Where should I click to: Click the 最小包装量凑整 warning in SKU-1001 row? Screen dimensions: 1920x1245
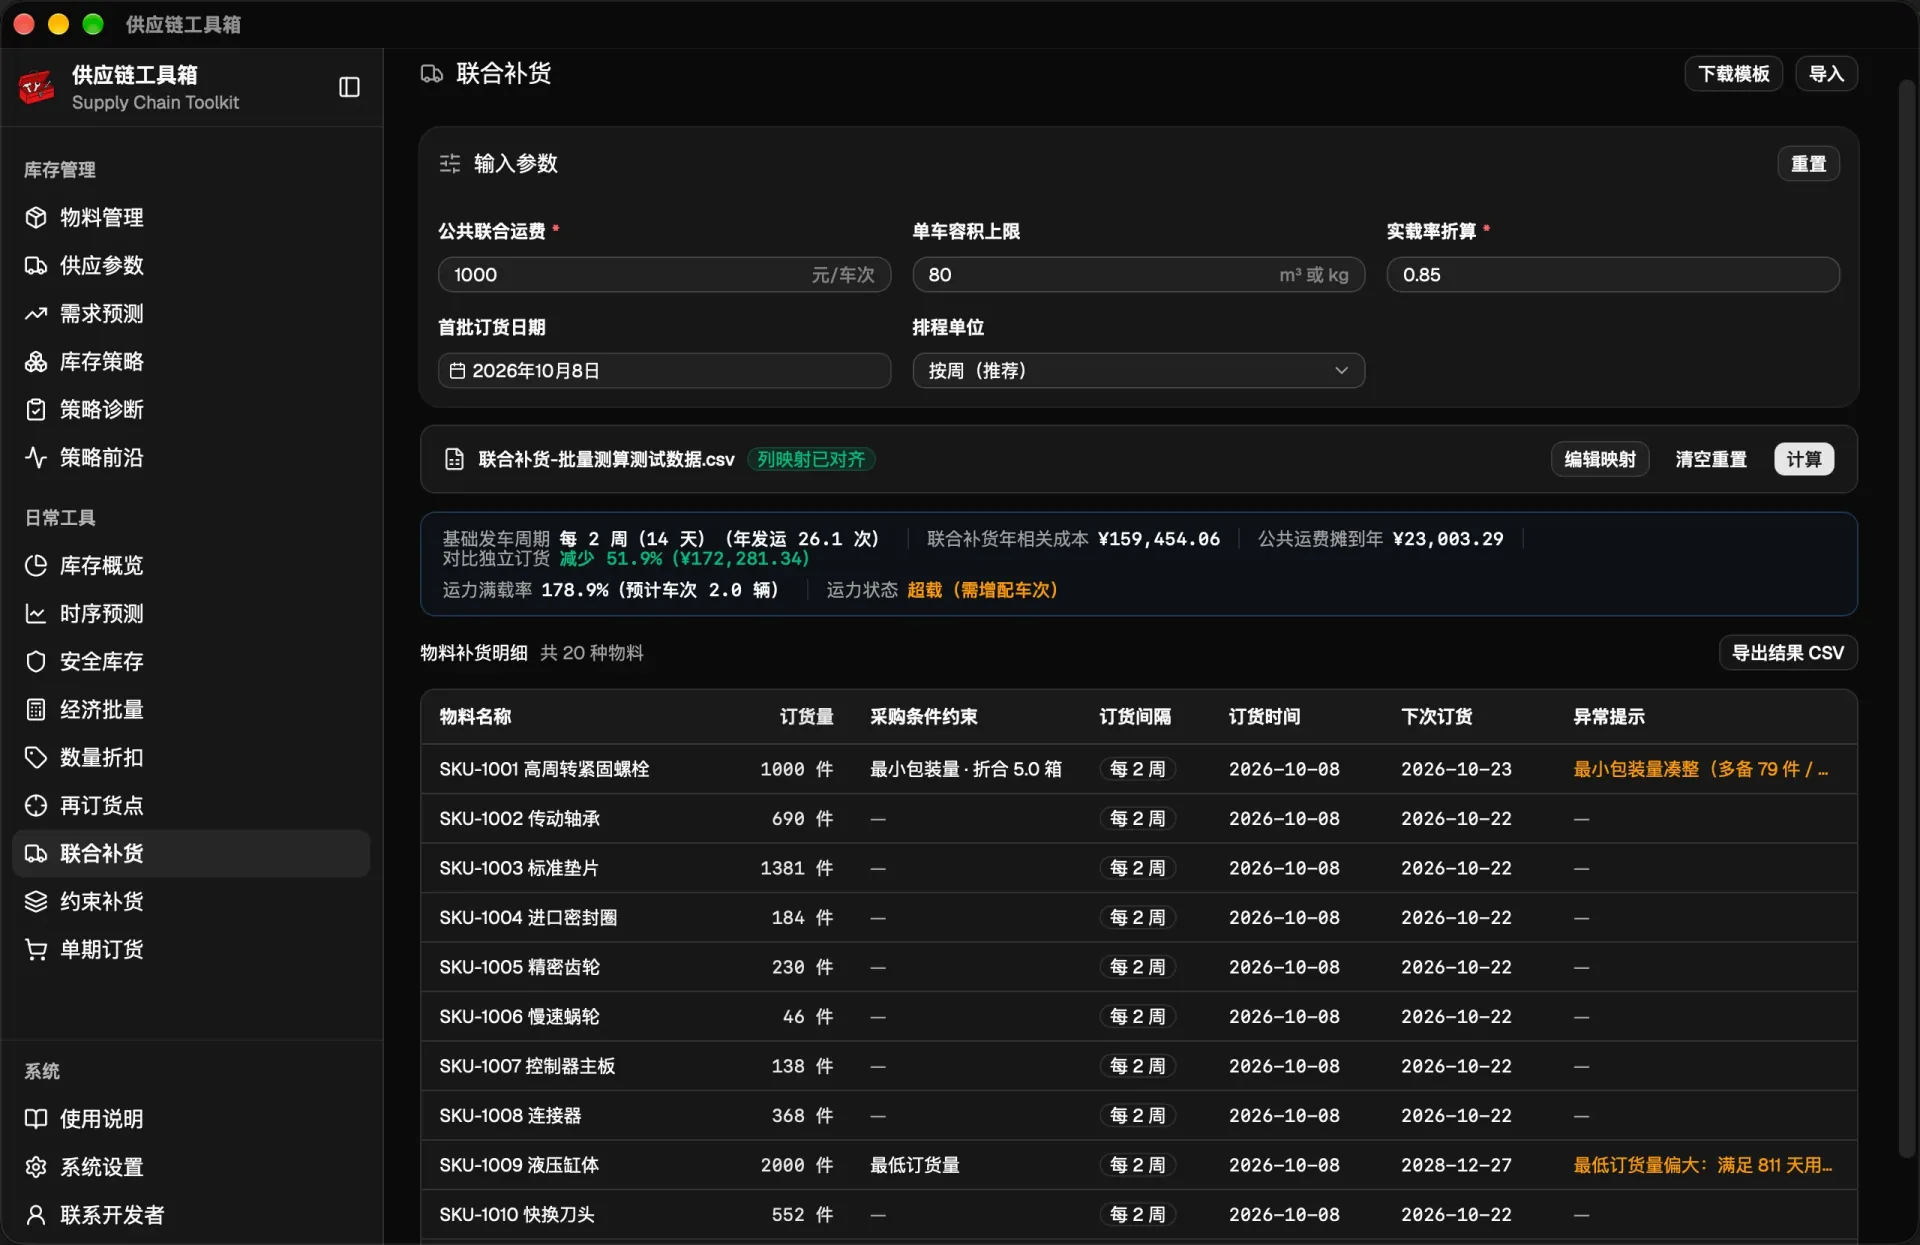point(1701,769)
